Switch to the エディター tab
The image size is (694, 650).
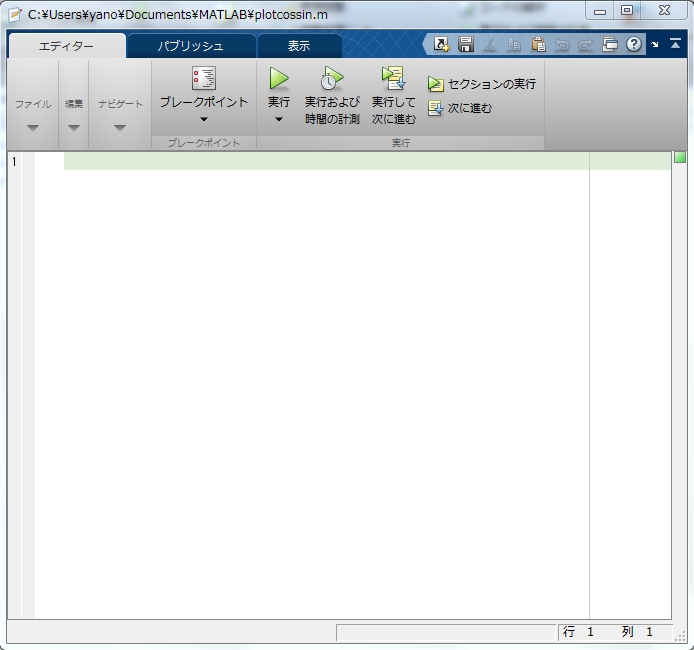66,46
